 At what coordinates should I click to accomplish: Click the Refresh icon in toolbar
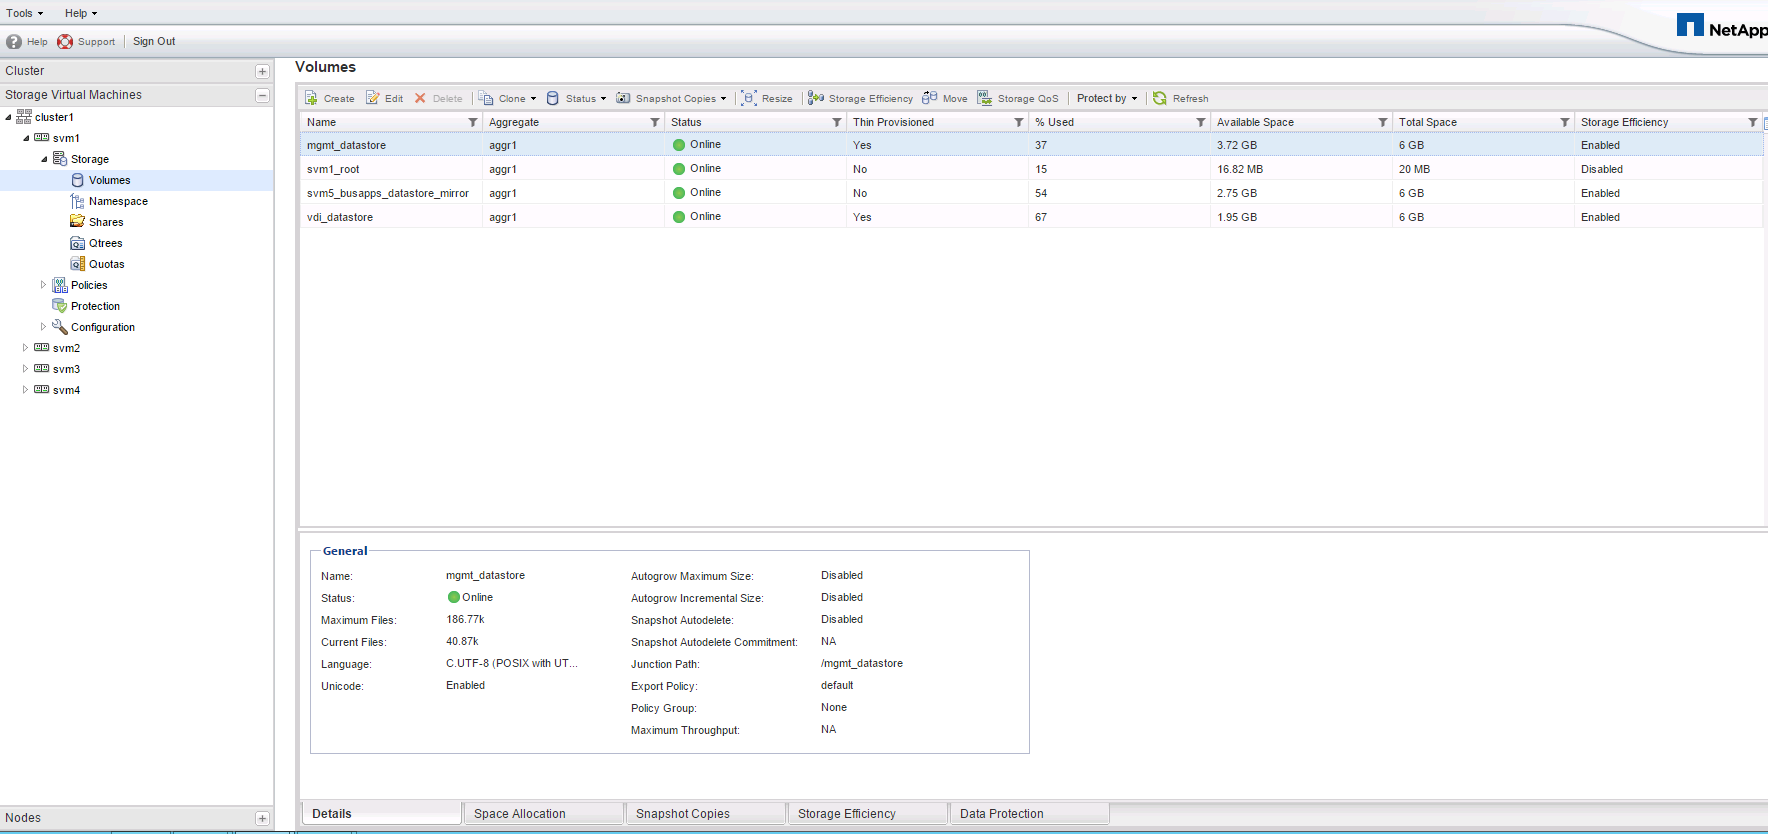(x=1160, y=98)
